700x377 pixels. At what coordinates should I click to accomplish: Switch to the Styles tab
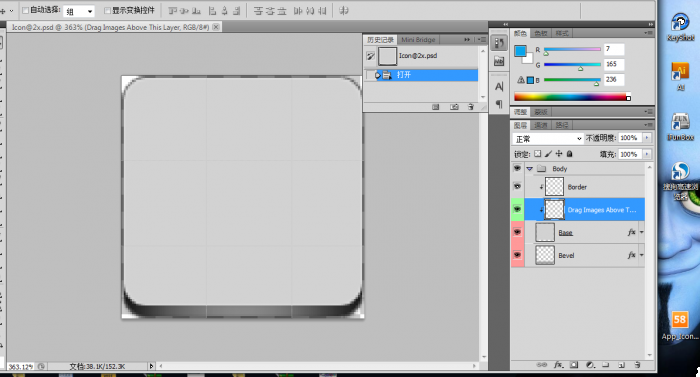coord(562,33)
